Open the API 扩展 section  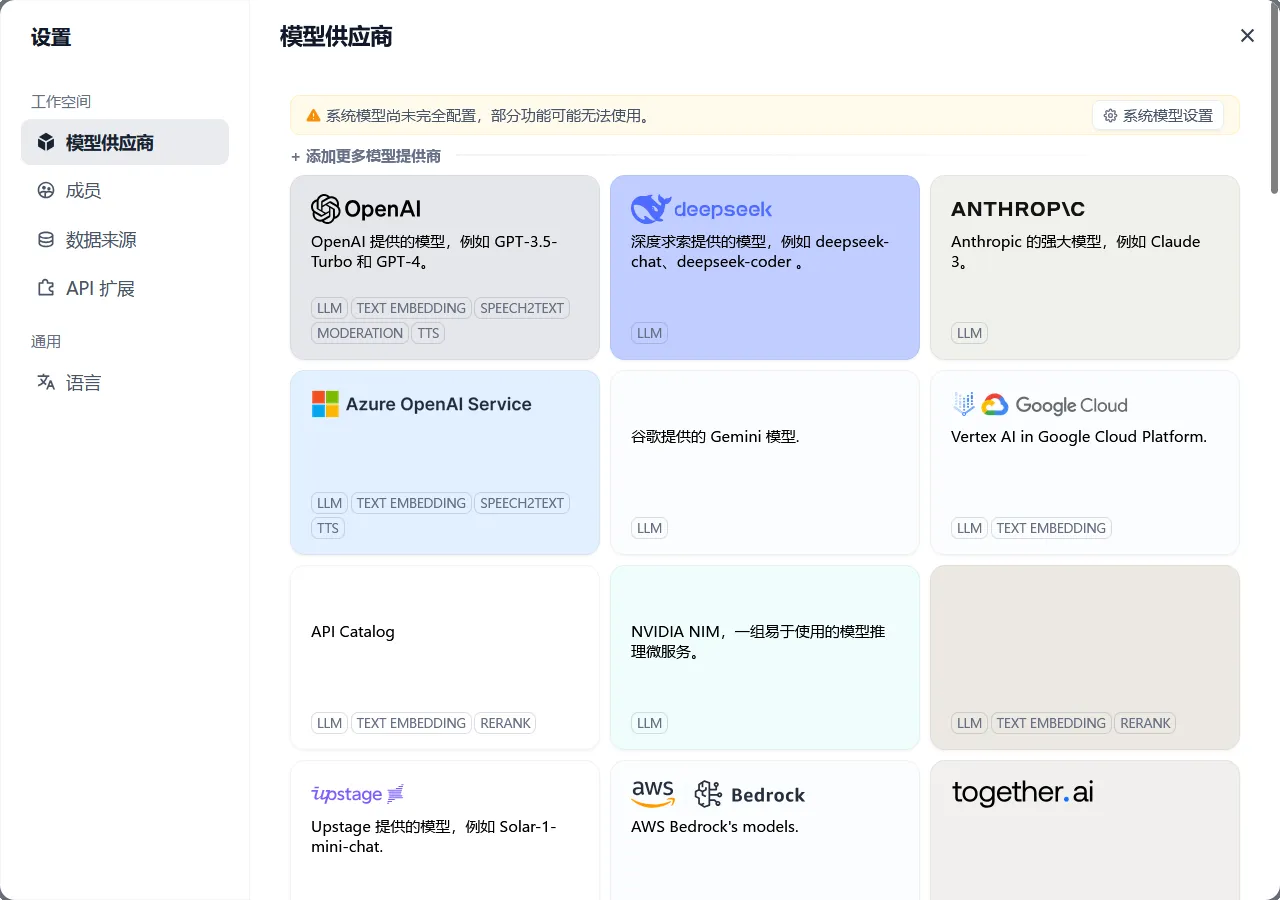click(125, 288)
